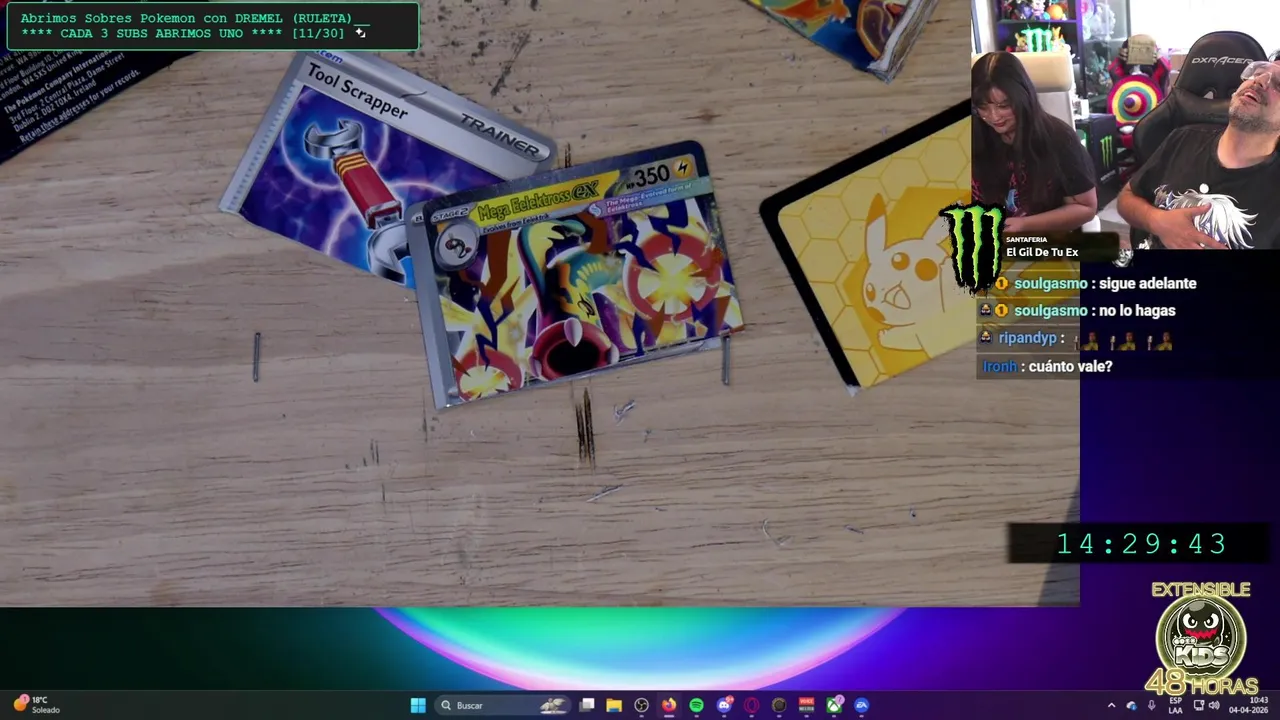This screenshot has width=1280, height=720.
Task: Click the [11/30] sub counter text
Action: [x=318, y=33]
